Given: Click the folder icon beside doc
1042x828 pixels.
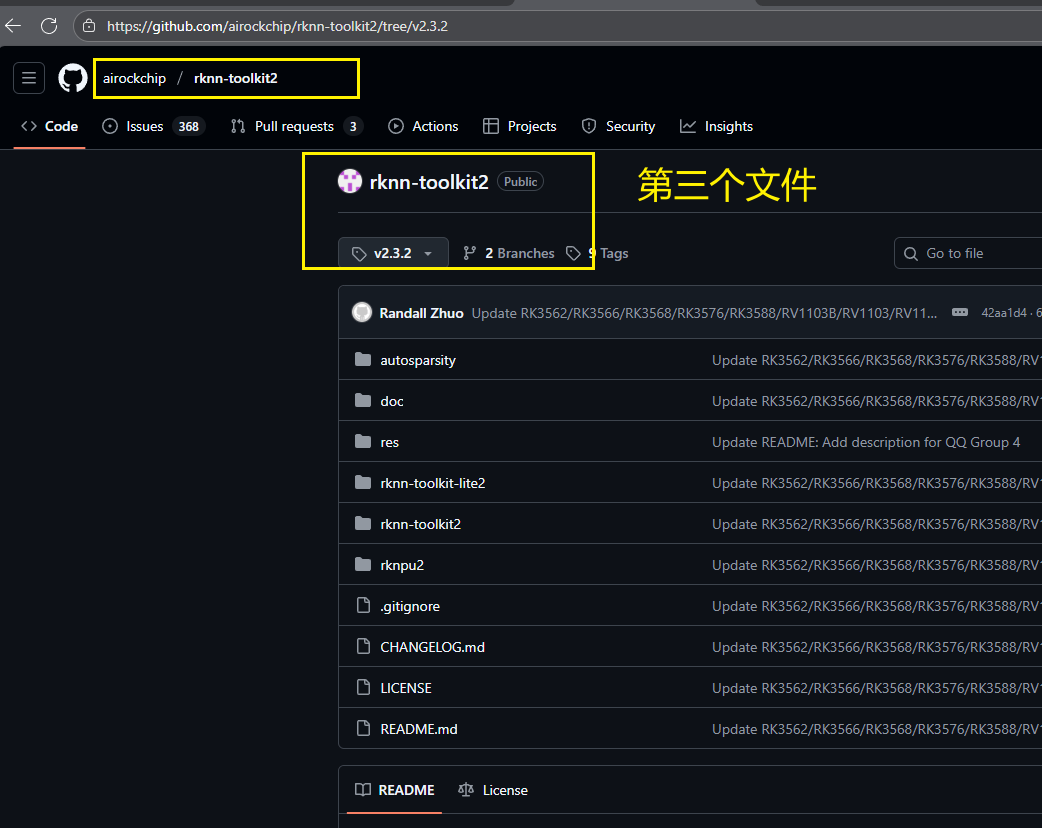Looking at the screenshot, I should click(363, 401).
